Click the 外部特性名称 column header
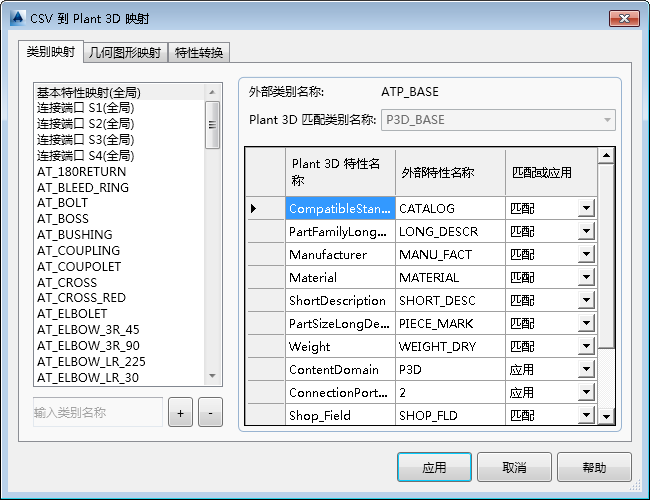 tap(450, 172)
